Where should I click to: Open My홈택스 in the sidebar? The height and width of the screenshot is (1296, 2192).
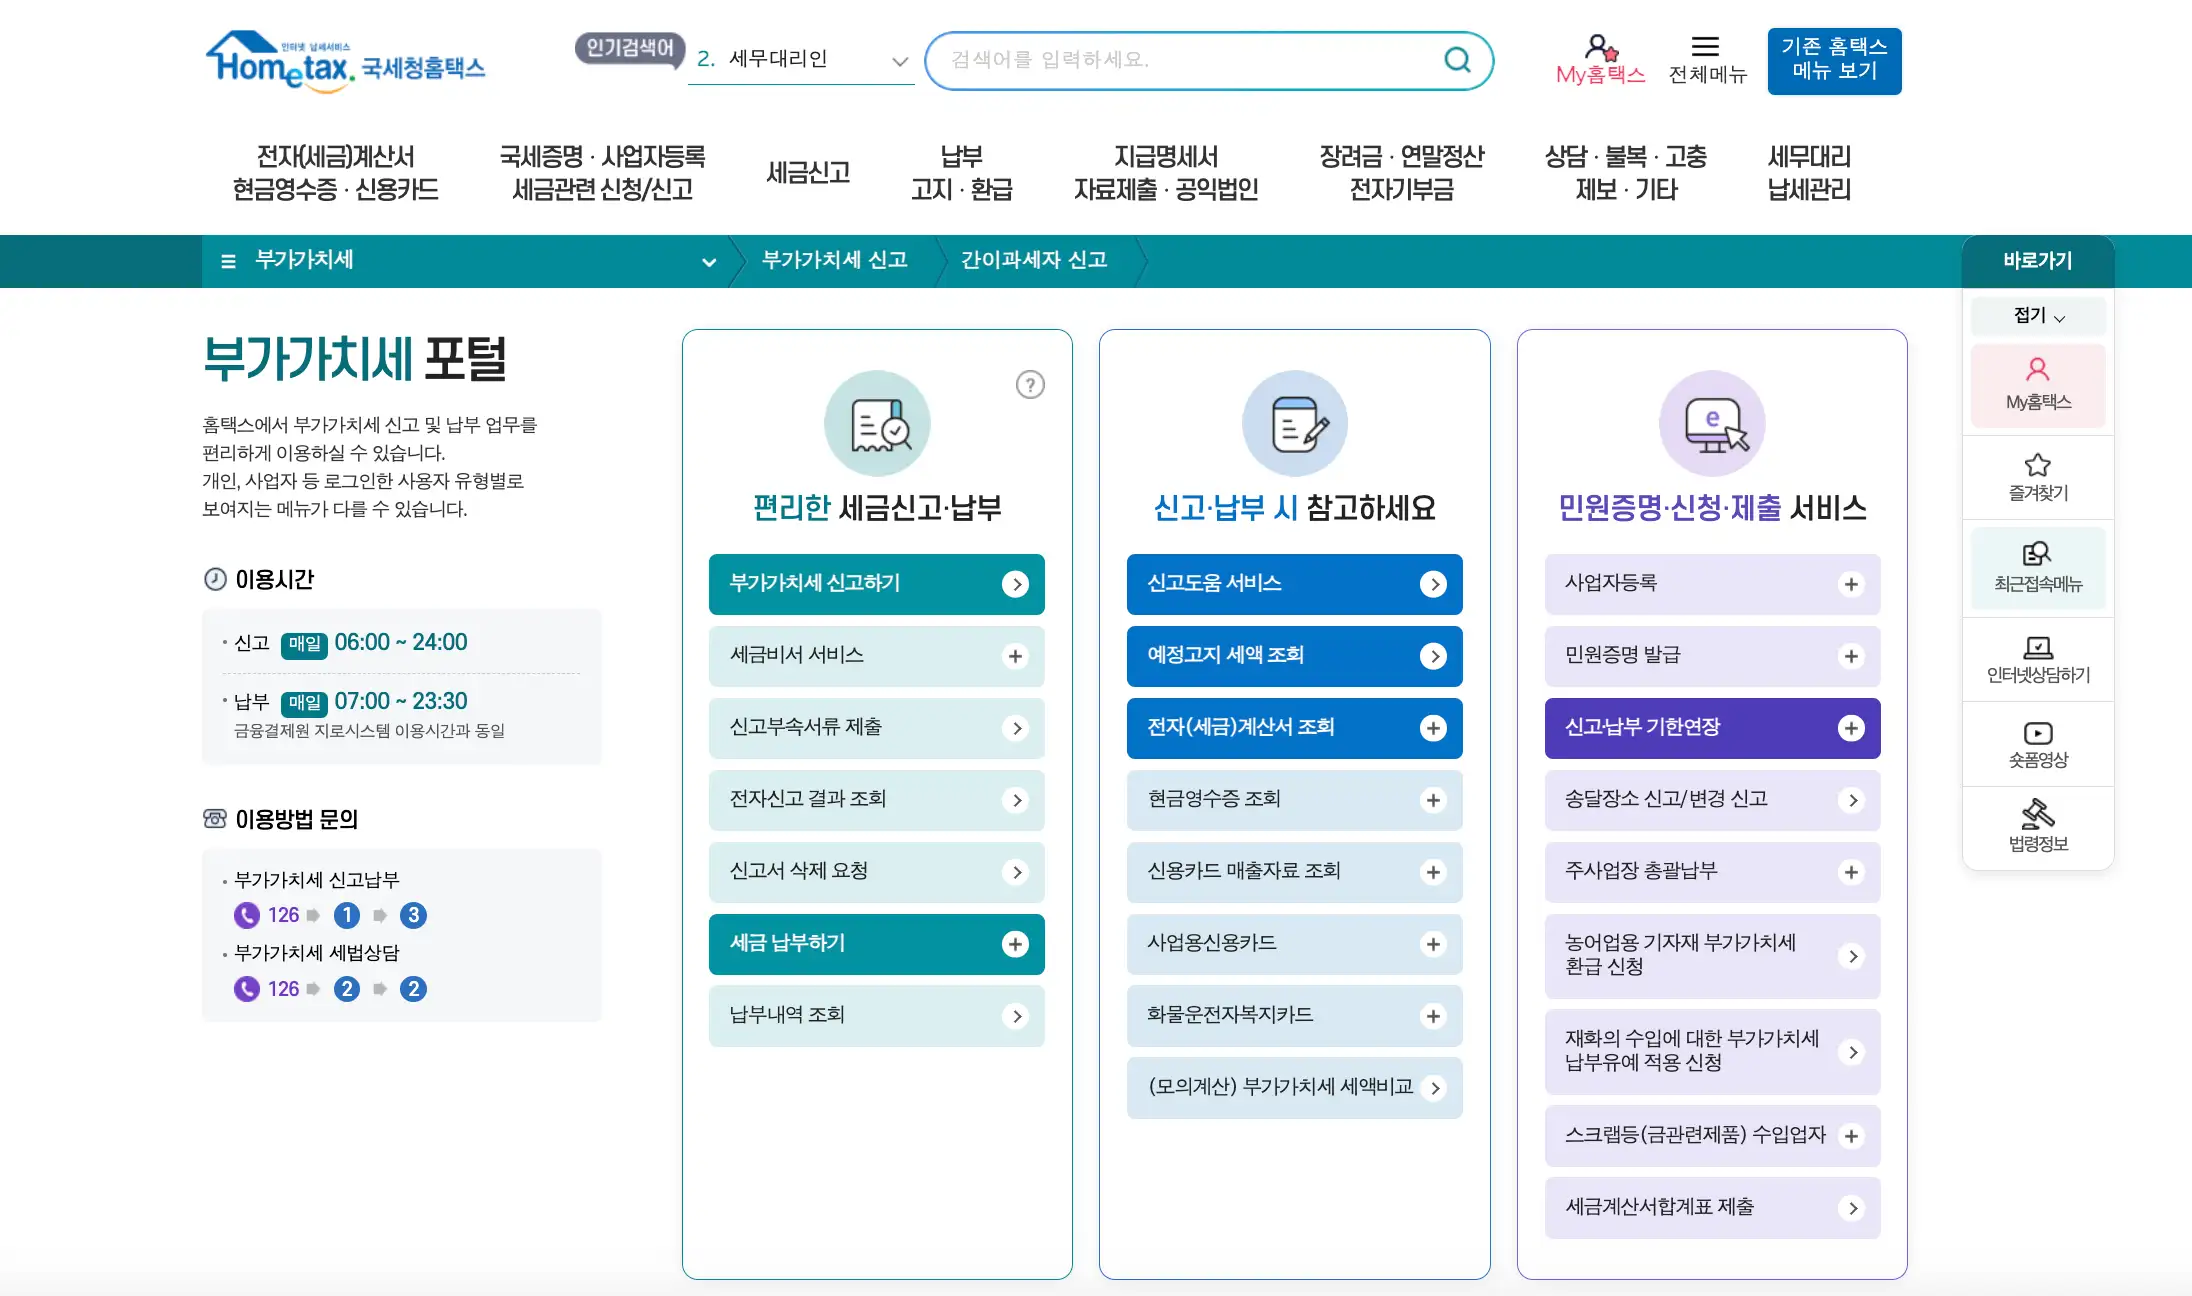pos(2038,385)
